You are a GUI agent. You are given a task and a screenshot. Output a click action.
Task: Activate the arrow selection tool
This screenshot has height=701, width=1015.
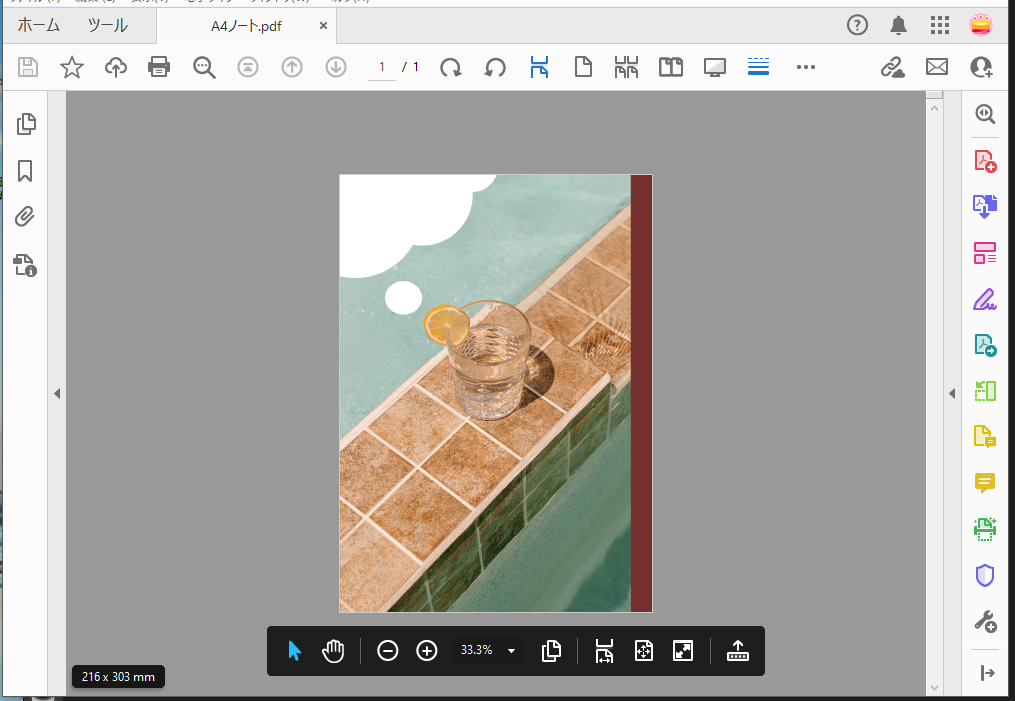coord(294,651)
